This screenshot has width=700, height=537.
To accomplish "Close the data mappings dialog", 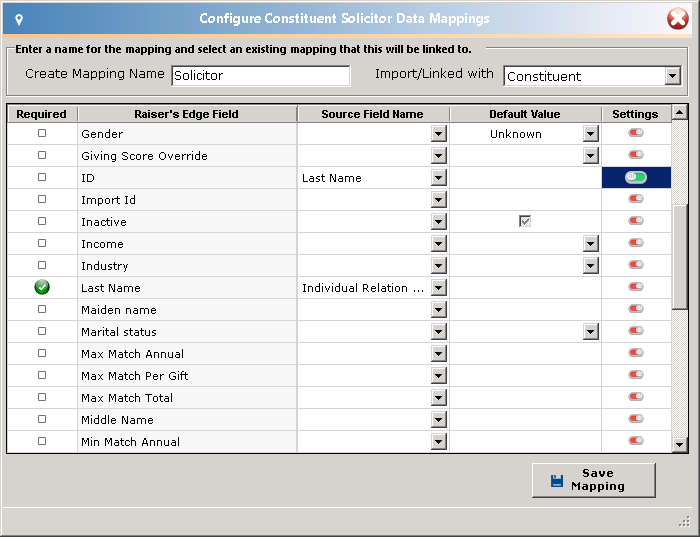I will coord(678,19).
